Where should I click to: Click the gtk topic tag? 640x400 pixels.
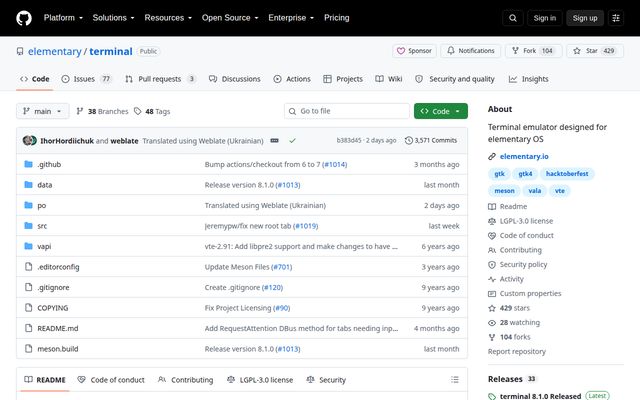[499, 174]
